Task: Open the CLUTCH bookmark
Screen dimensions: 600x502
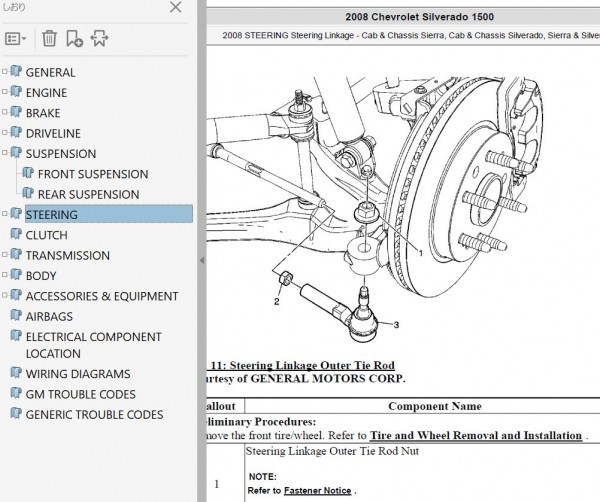Action: (46, 235)
